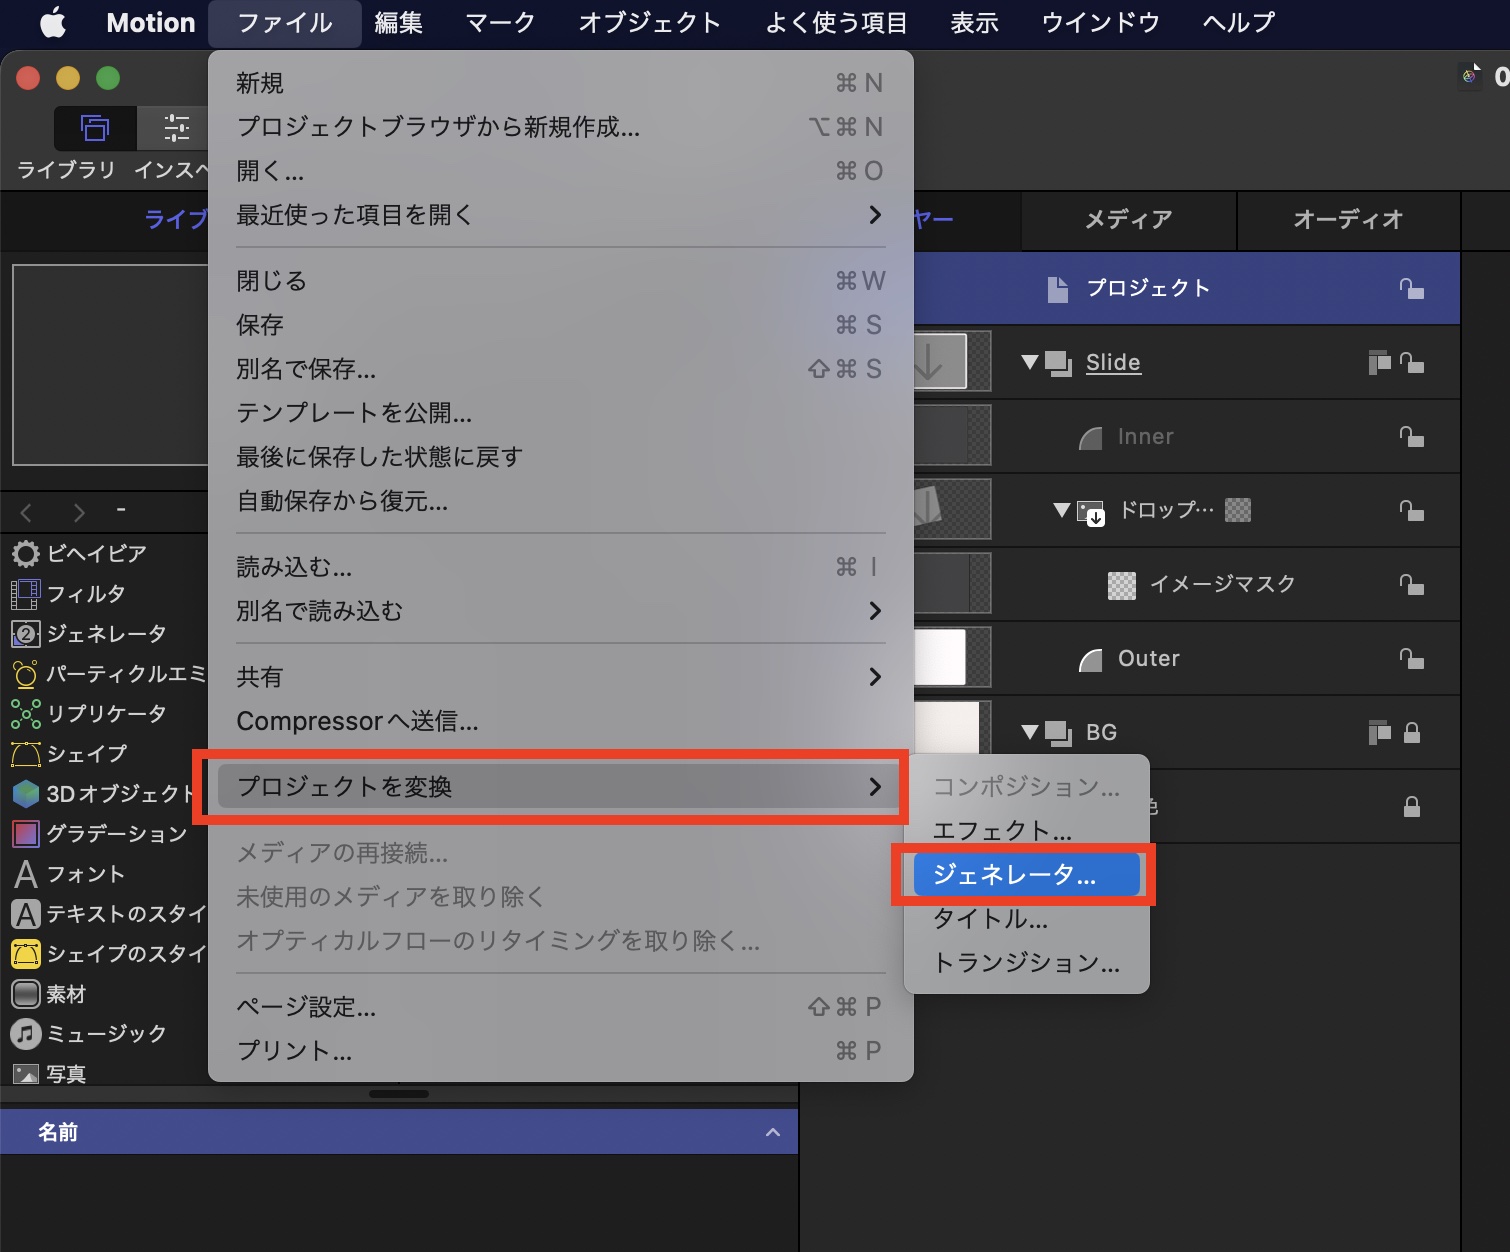Click the Slide layer name text
This screenshot has width=1510, height=1252.
click(x=1113, y=362)
